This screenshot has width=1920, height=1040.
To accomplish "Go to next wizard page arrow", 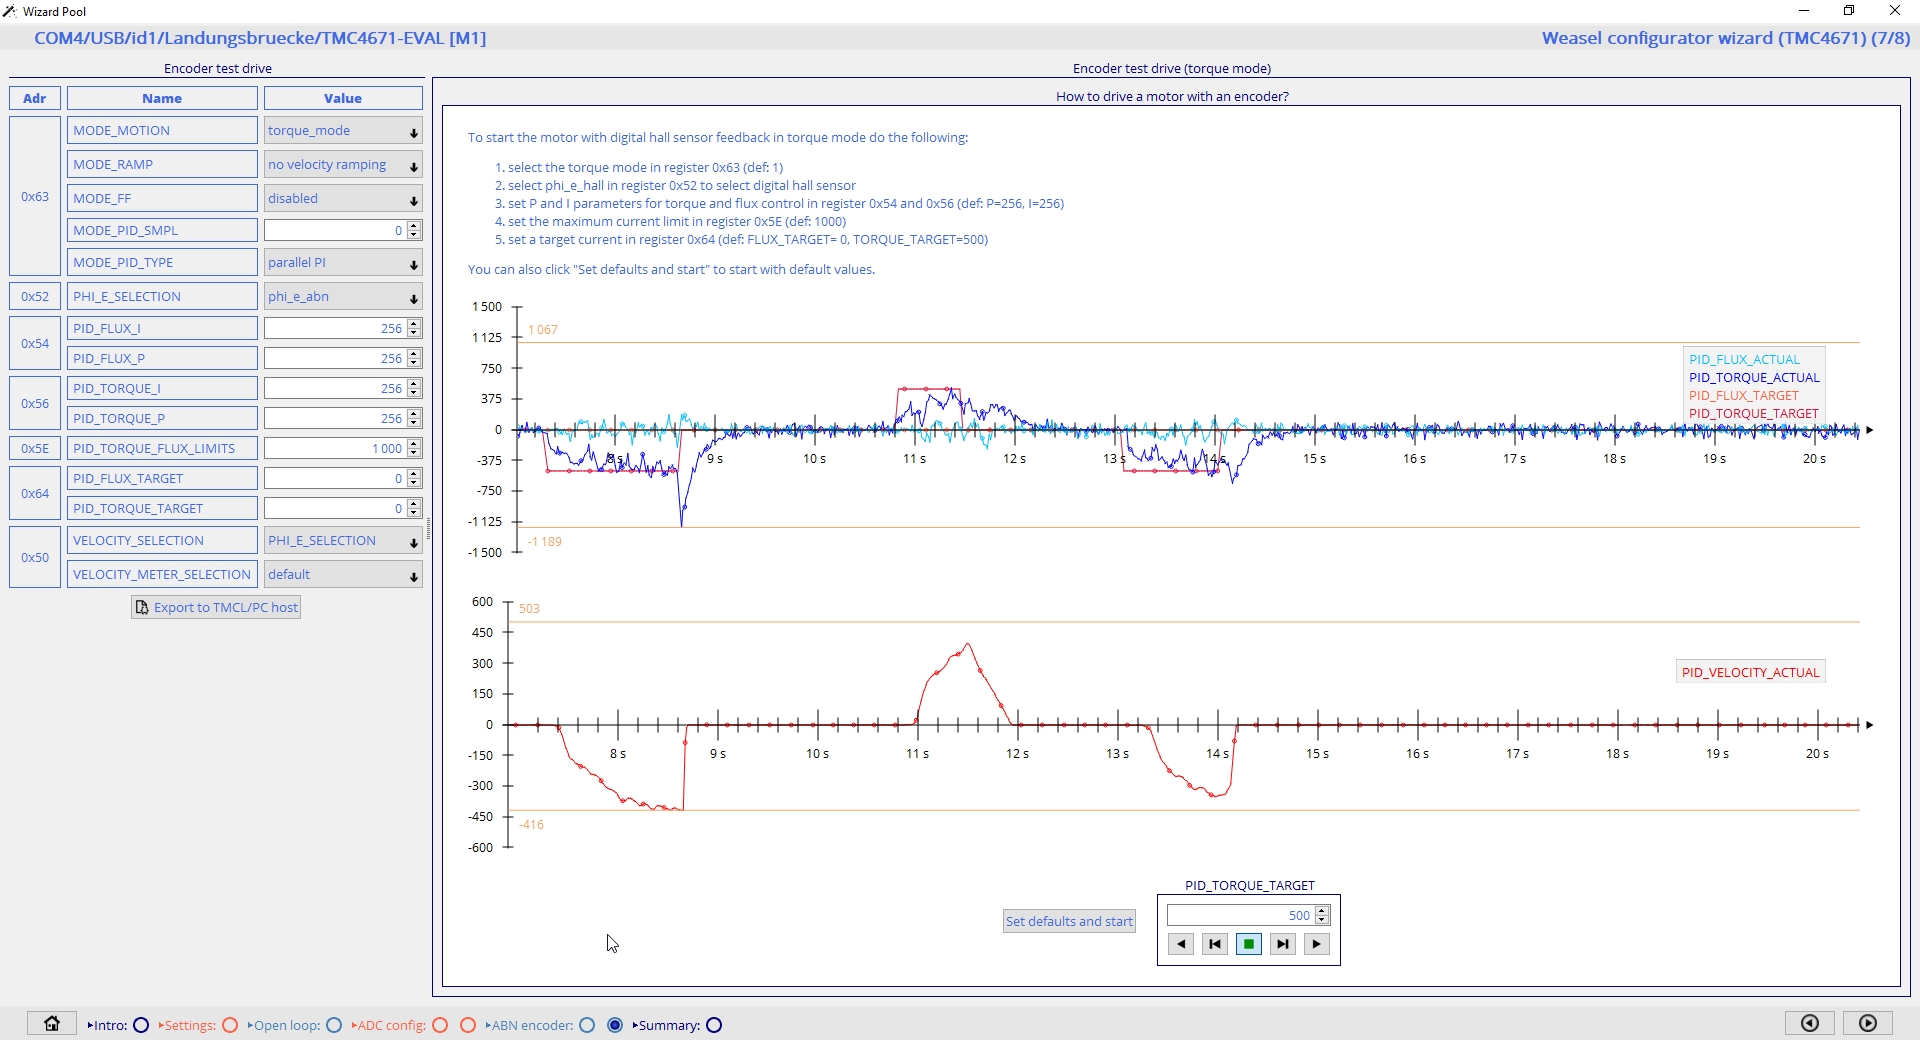I will click(x=1868, y=1023).
